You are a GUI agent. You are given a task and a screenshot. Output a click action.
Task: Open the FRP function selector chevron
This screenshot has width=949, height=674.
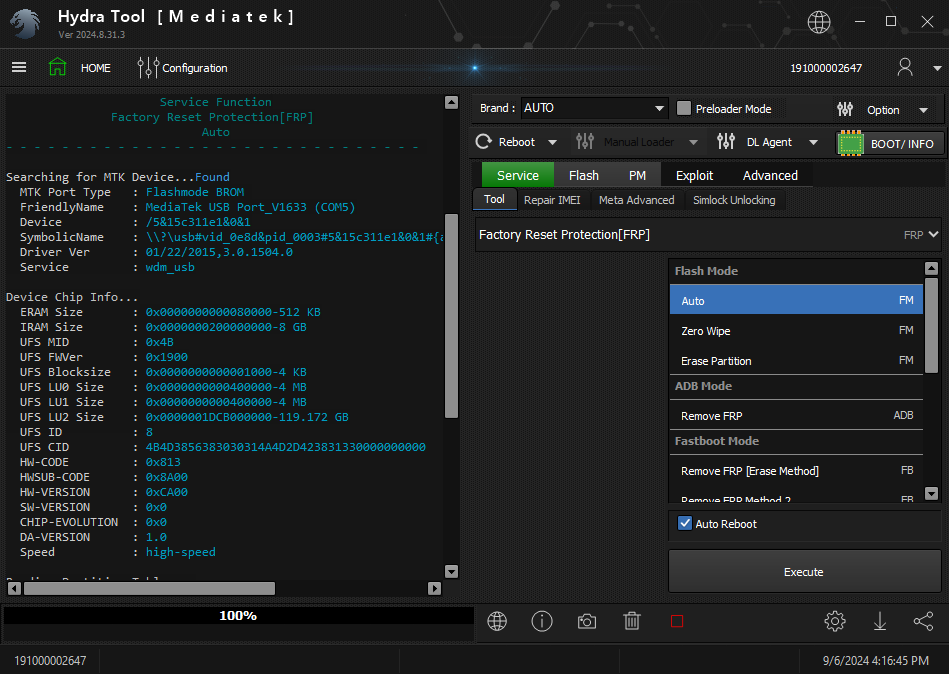(x=933, y=234)
